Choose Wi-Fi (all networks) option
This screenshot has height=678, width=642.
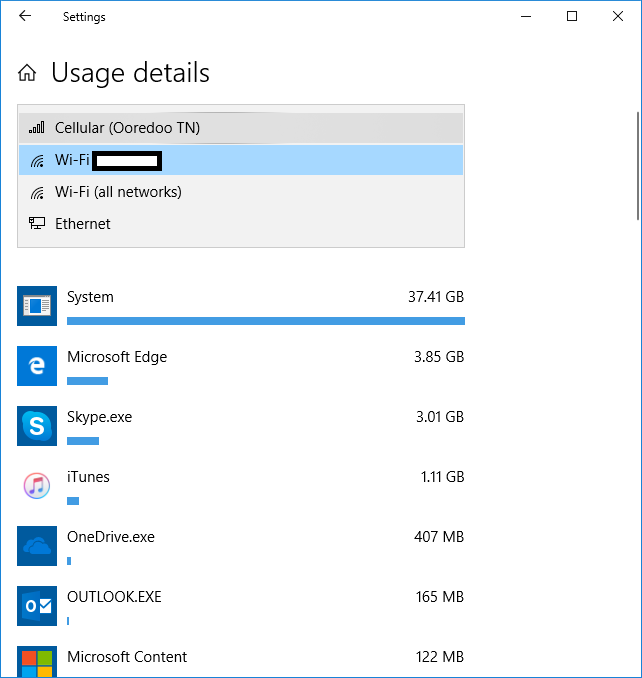click(241, 192)
